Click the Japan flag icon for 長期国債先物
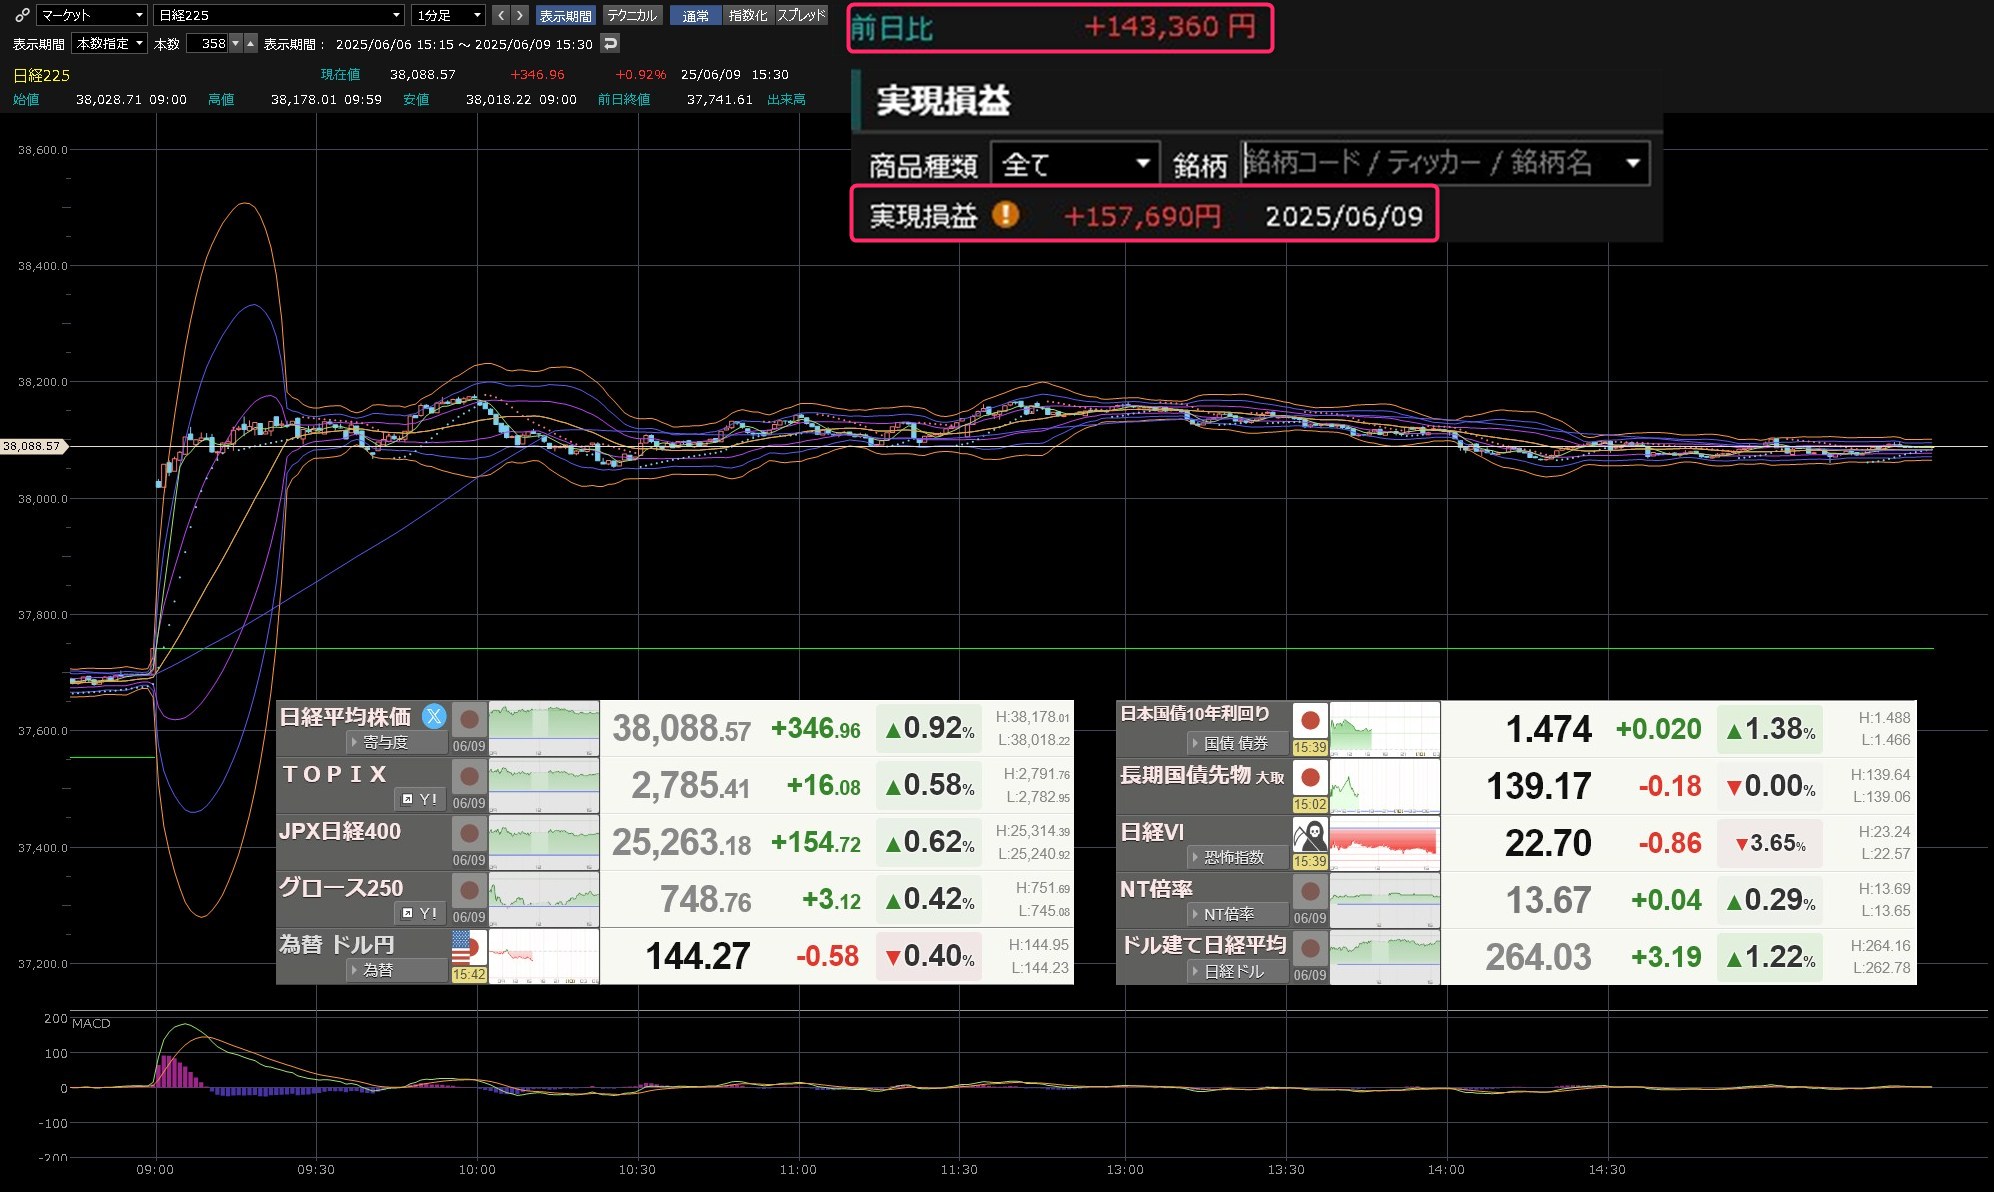1994x1192 pixels. pyautogui.click(x=1310, y=778)
